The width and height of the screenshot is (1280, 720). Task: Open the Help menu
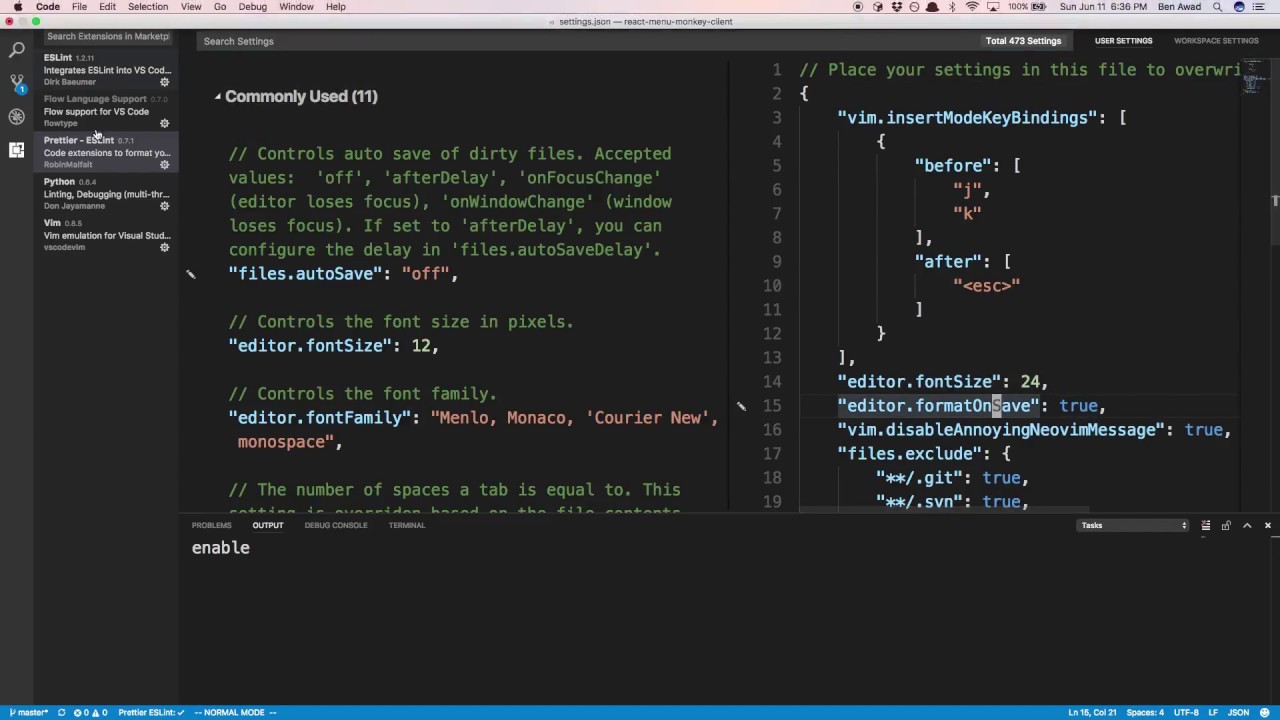tap(336, 7)
